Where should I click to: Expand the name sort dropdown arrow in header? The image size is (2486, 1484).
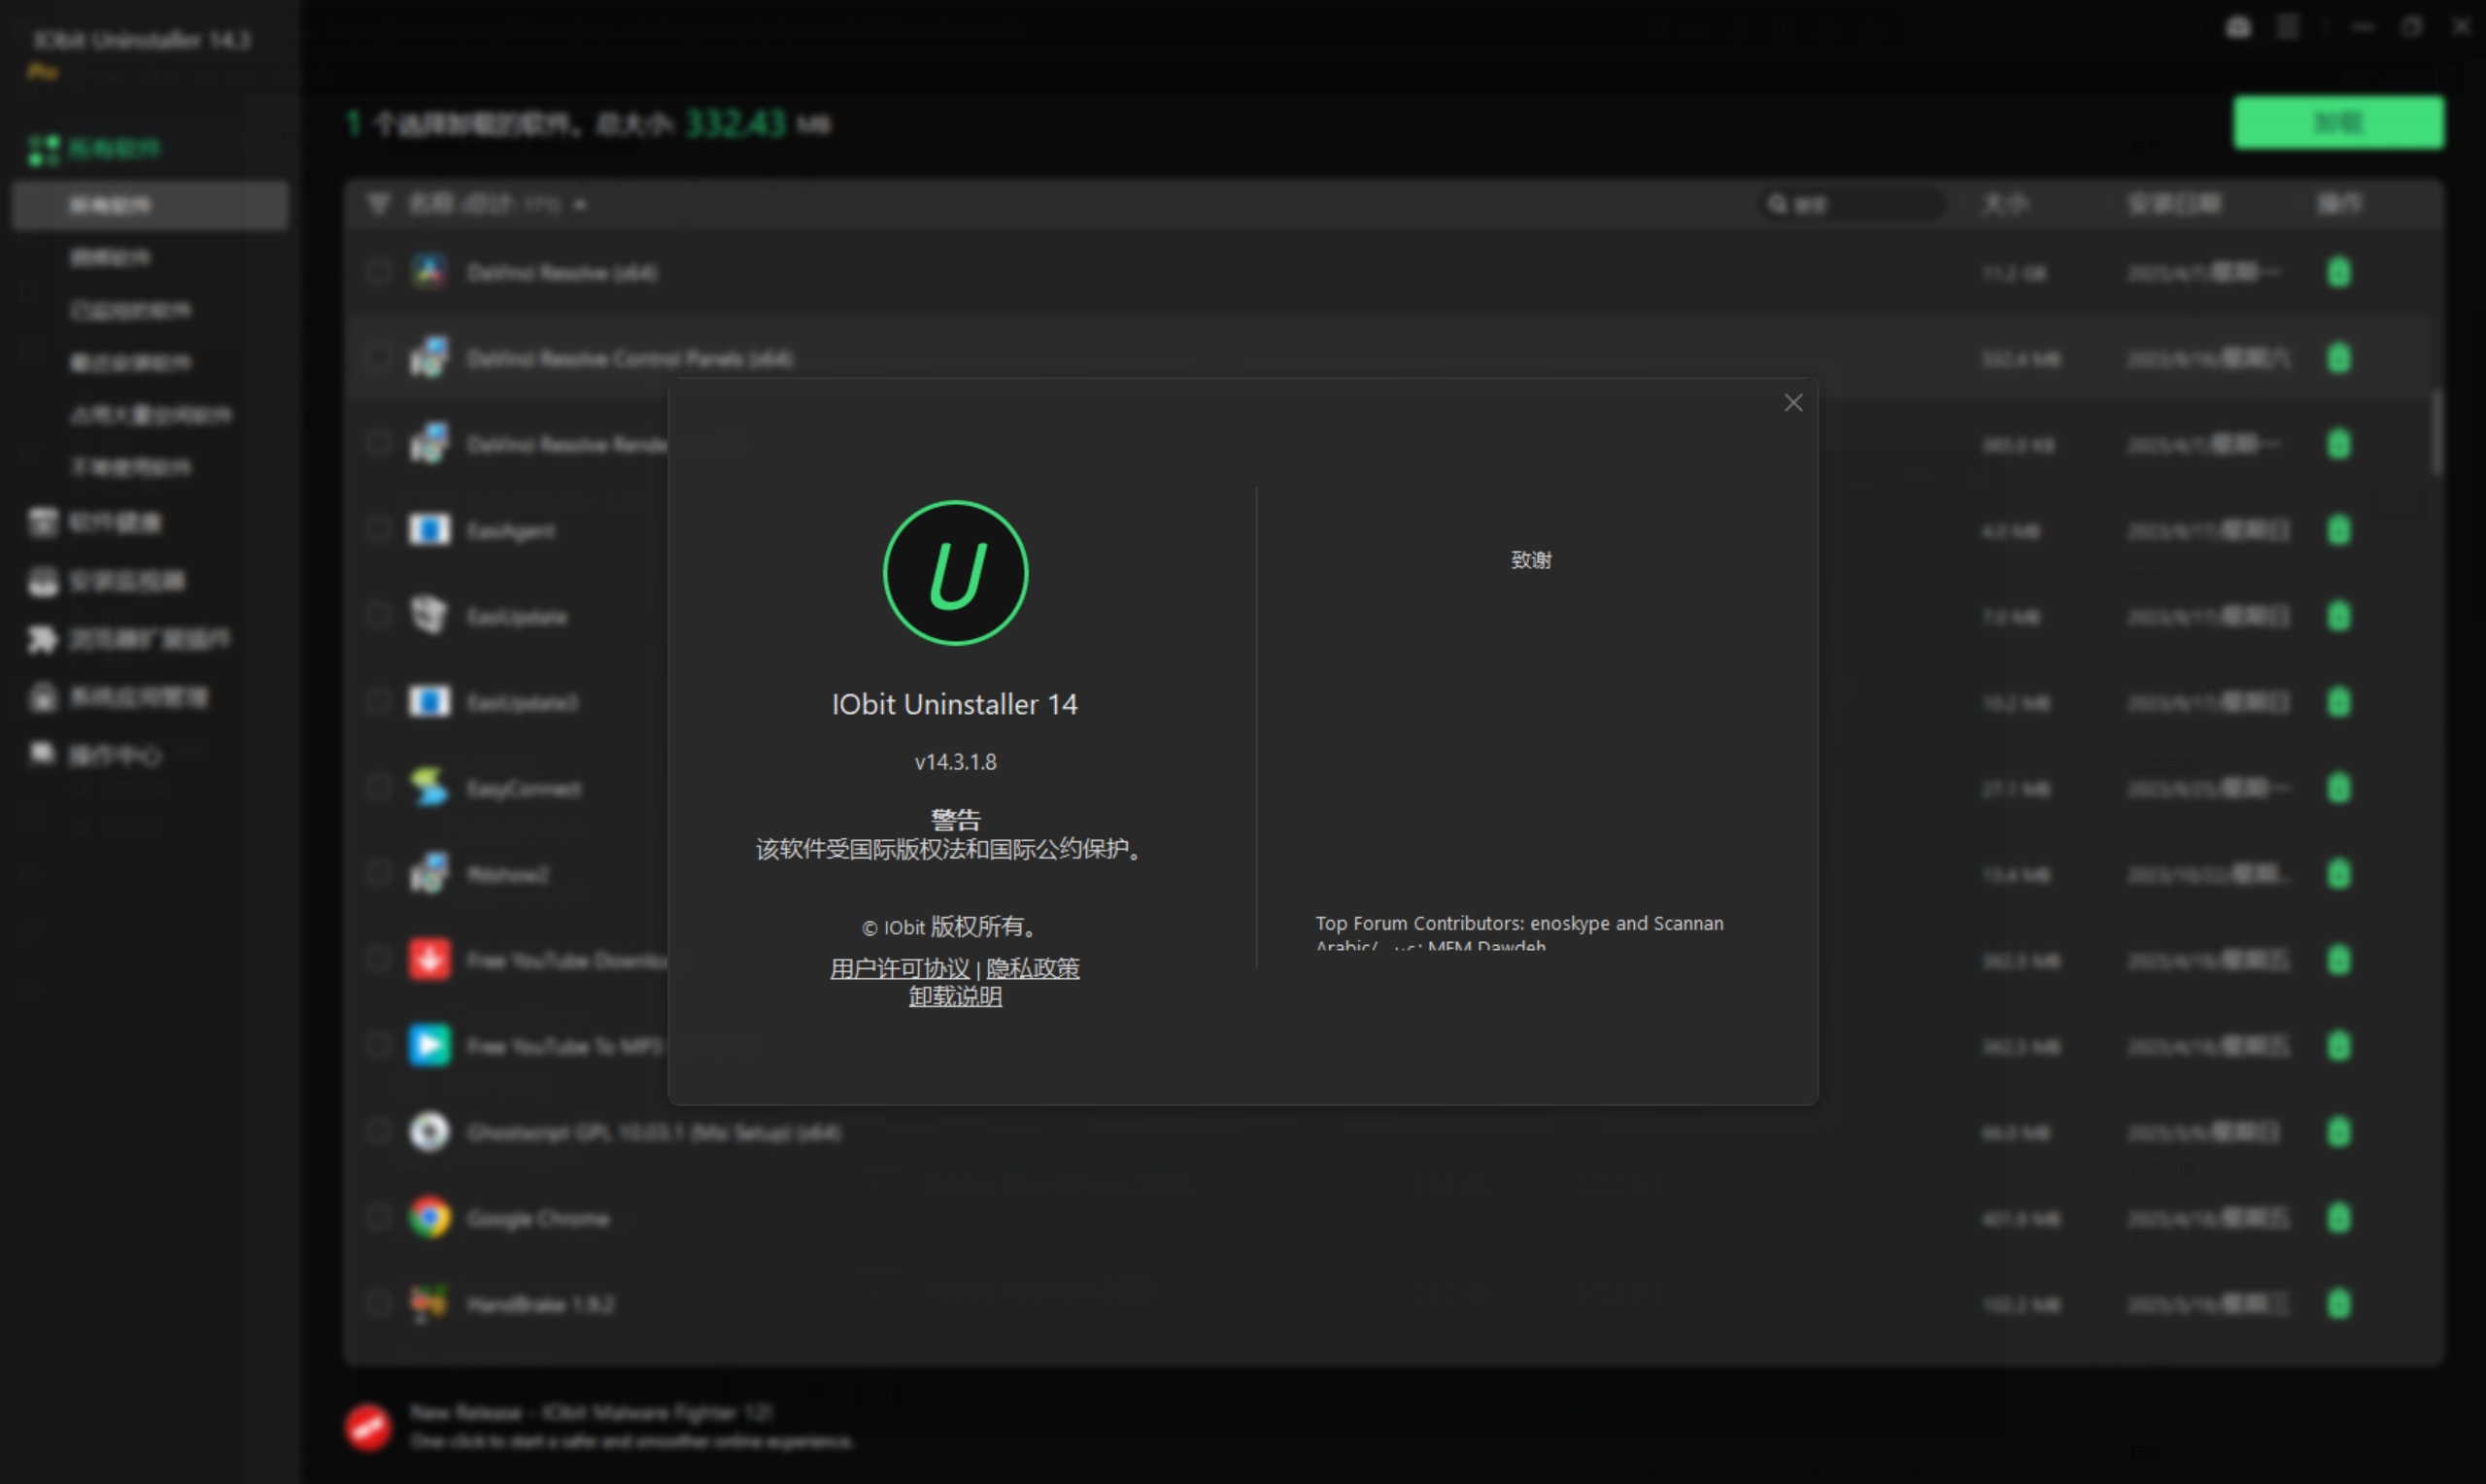click(580, 205)
